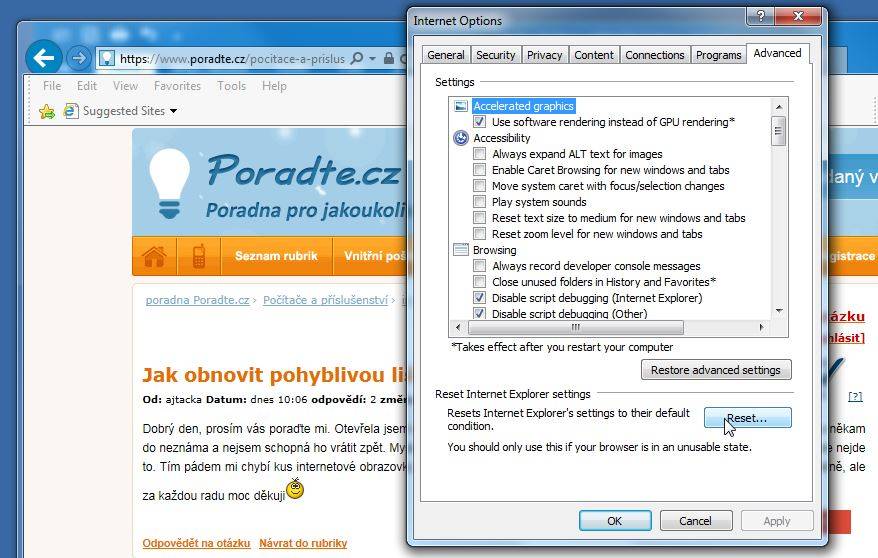Image resolution: width=878 pixels, height=558 pixels.
Task: Enable Play system sounds
Action: [x=479, y=201]
